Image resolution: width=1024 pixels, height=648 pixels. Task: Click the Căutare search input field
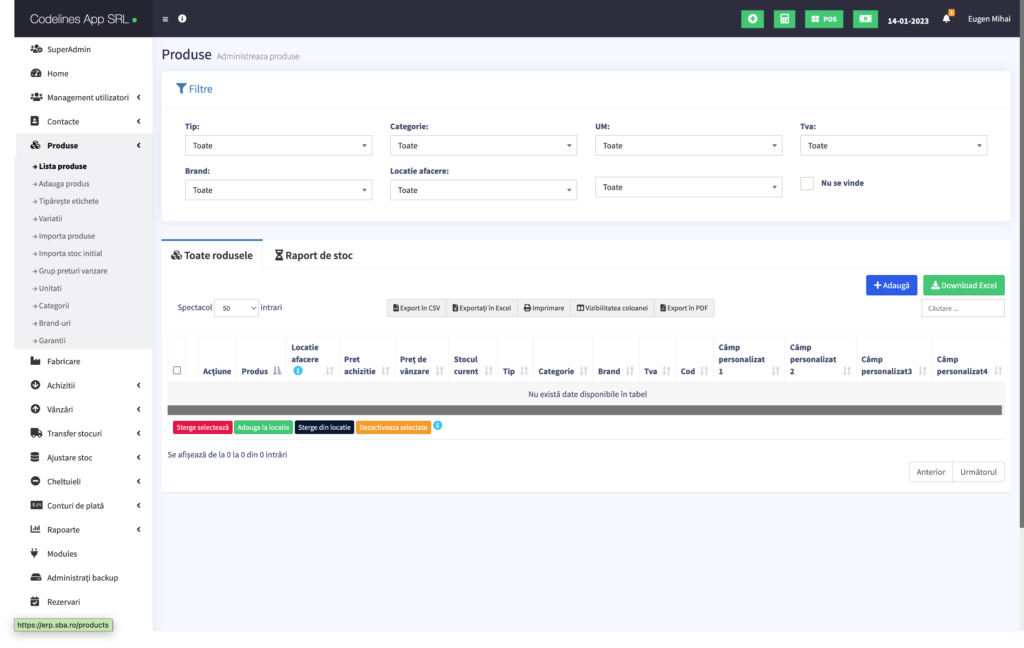962,309
